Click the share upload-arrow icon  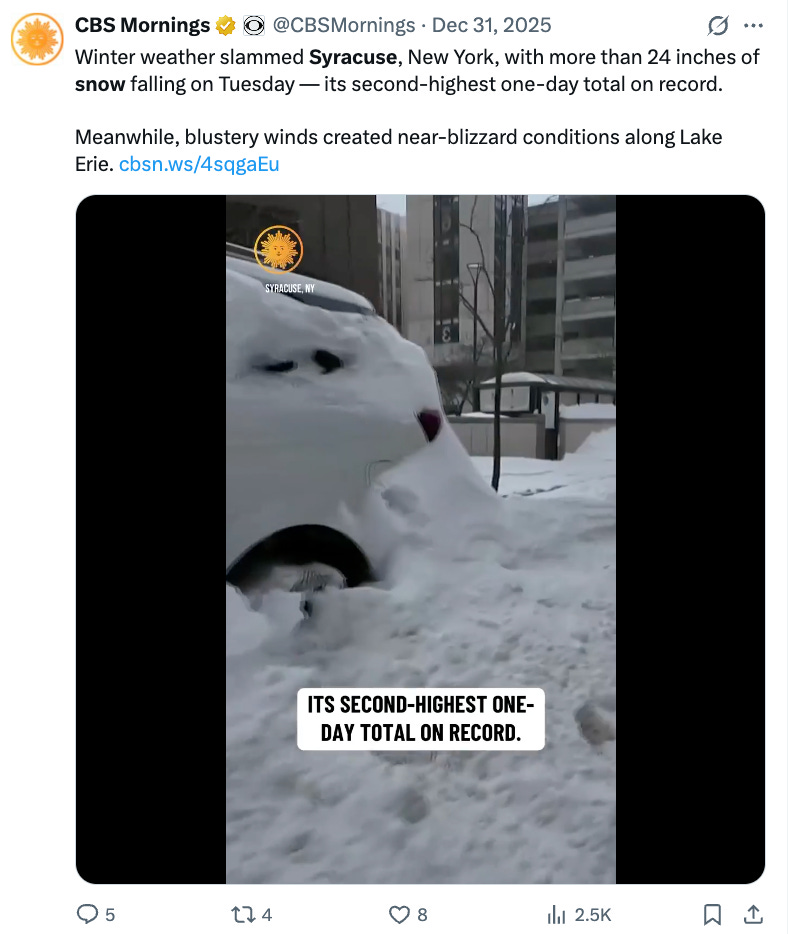[x=753, y=914]
